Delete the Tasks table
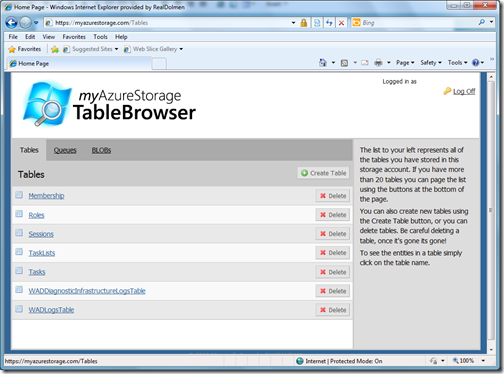 click(x=333, y=272)
